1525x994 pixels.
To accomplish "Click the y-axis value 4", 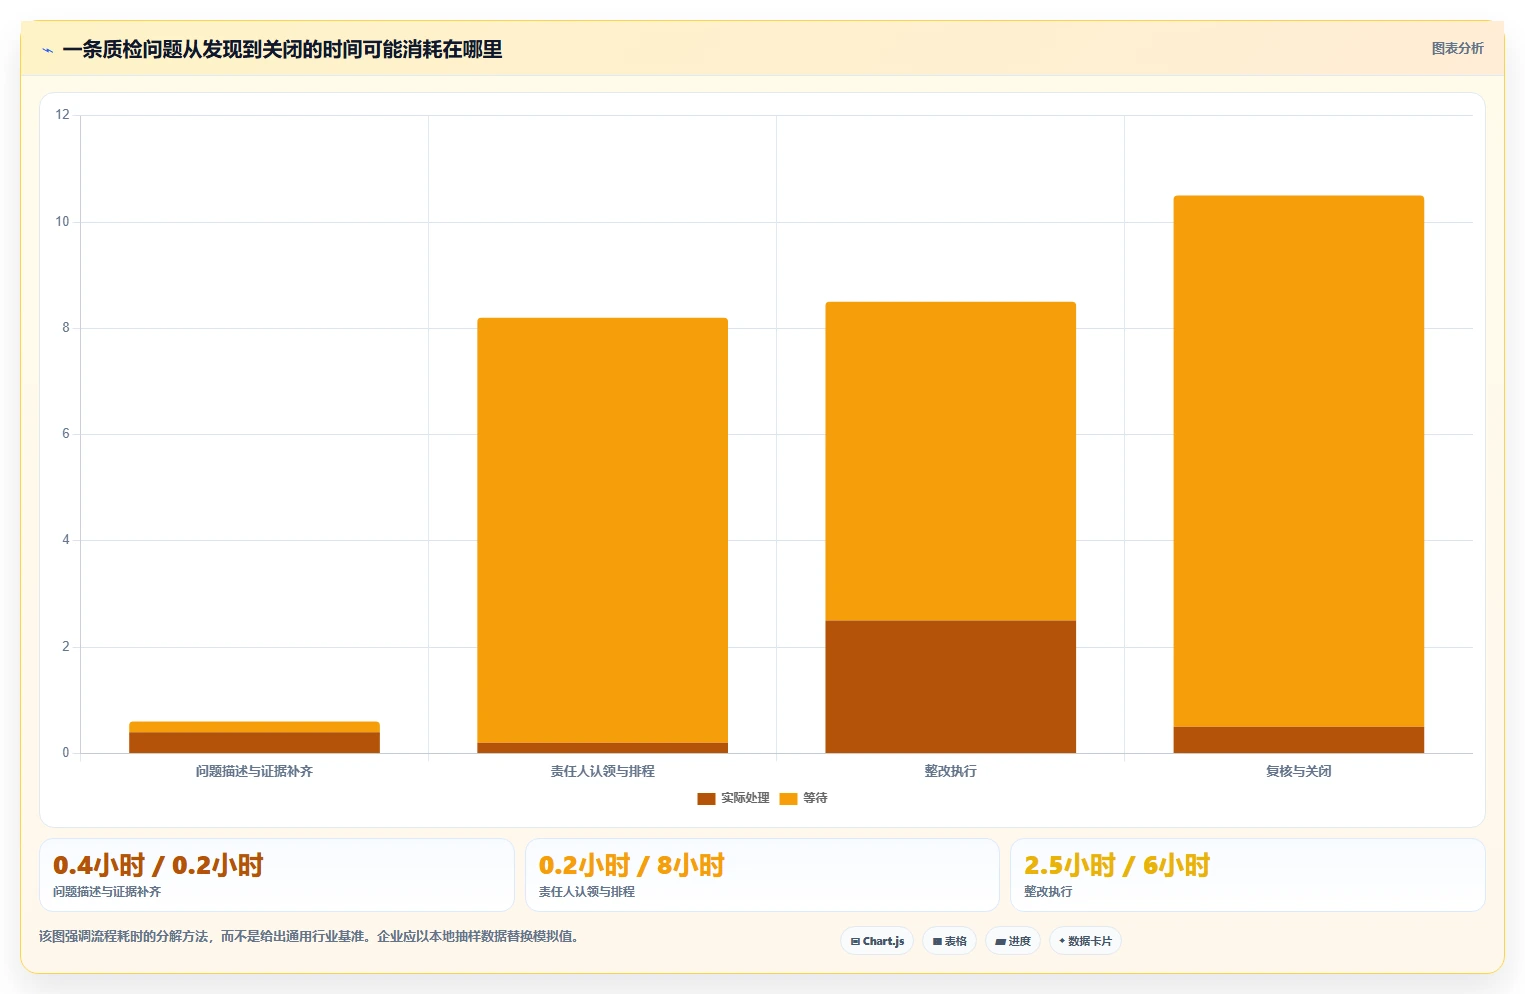I will pyautogui.click(x=66, y=540).
